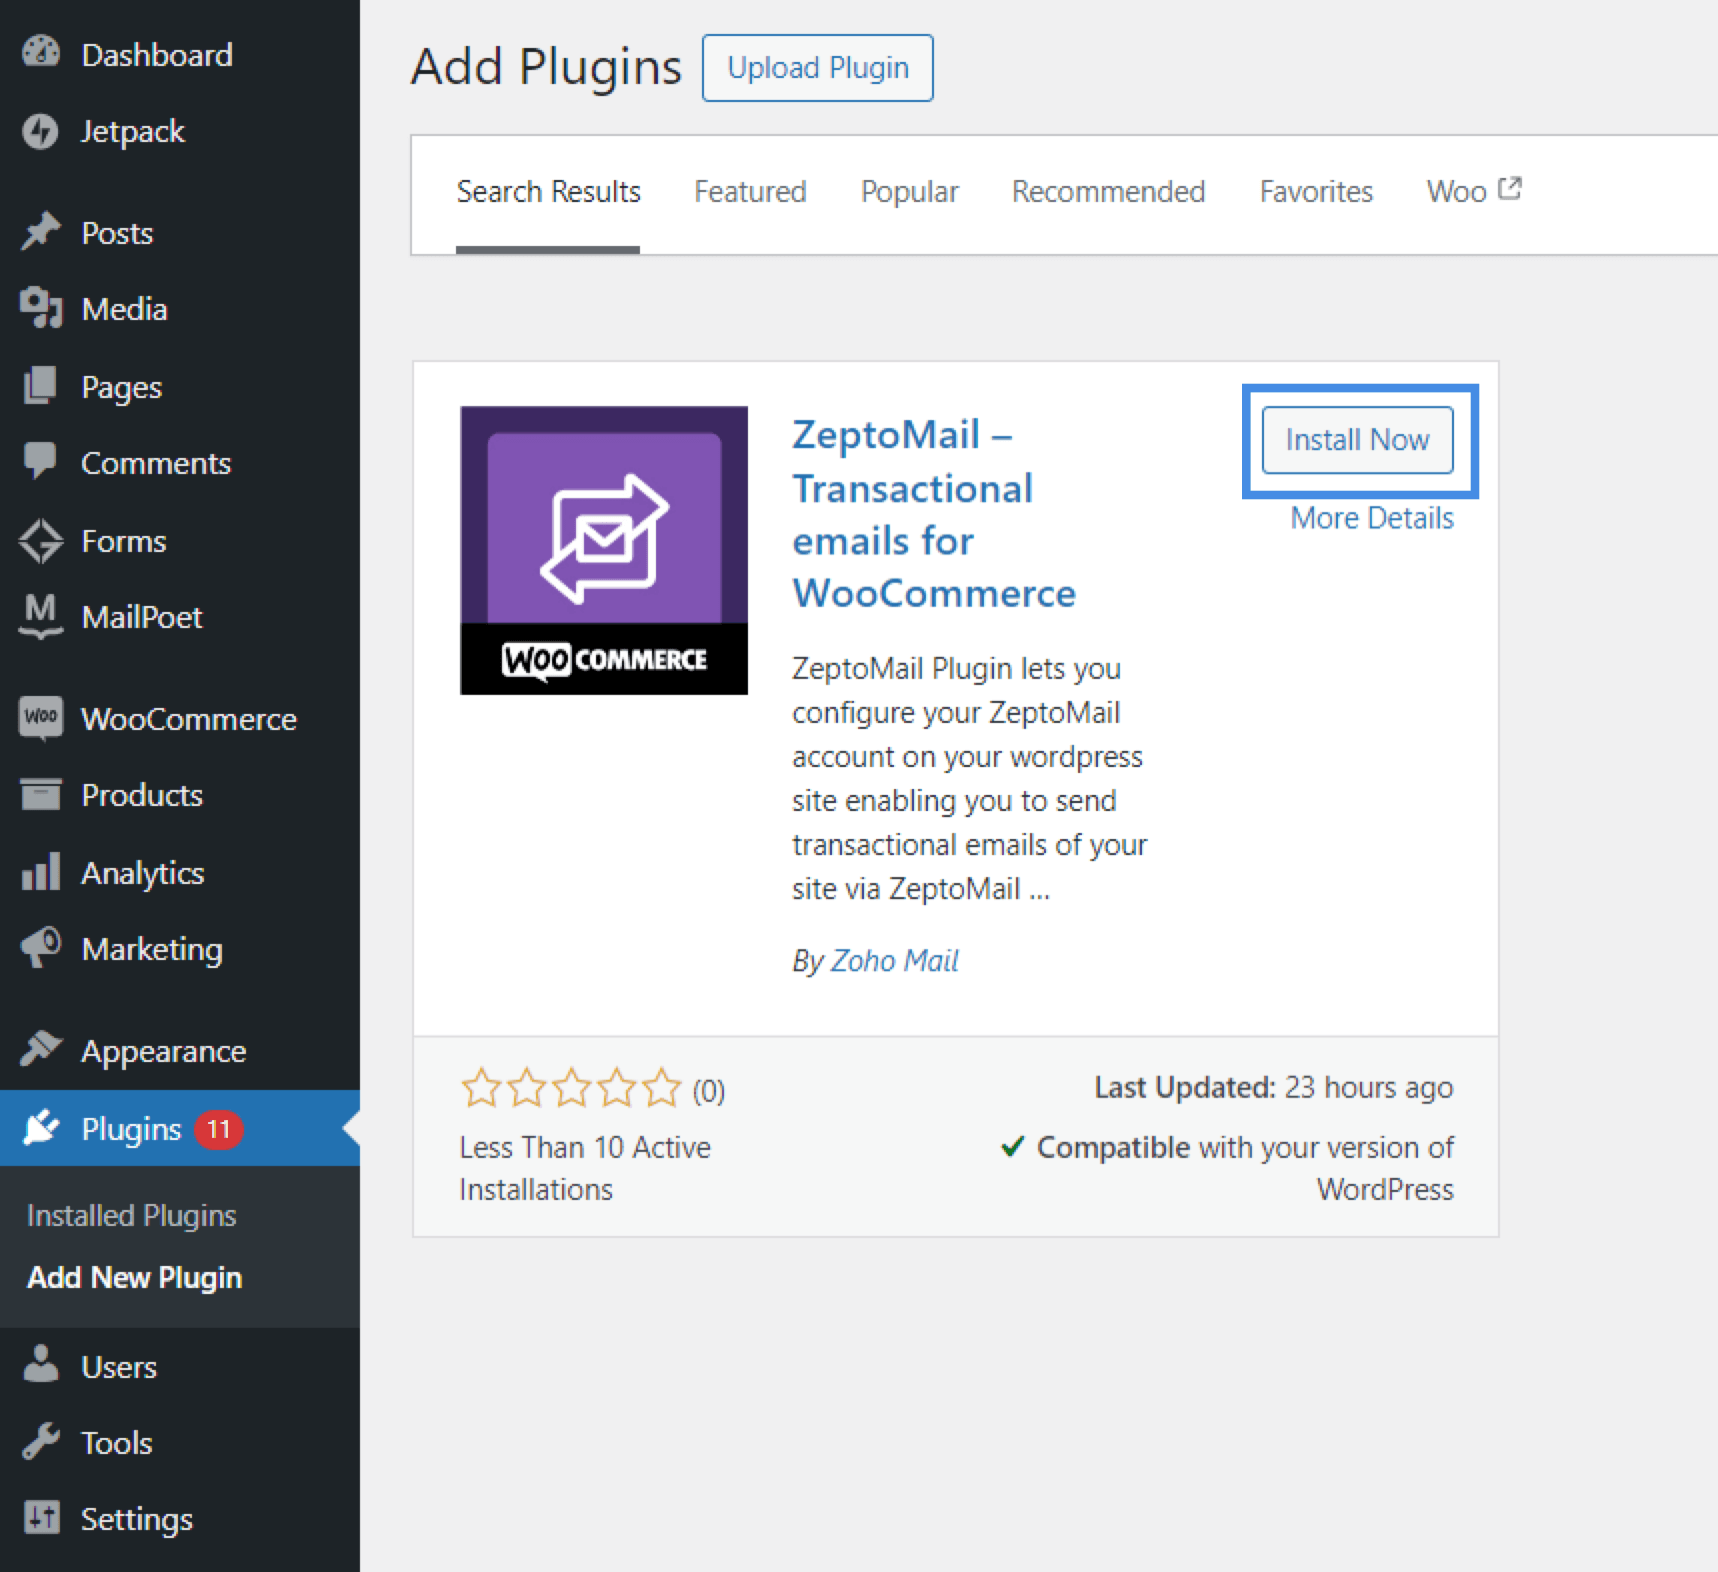Click the ZeptoMail star rating
This screenshot has height=1572, width=1718.
[571, 1088]
